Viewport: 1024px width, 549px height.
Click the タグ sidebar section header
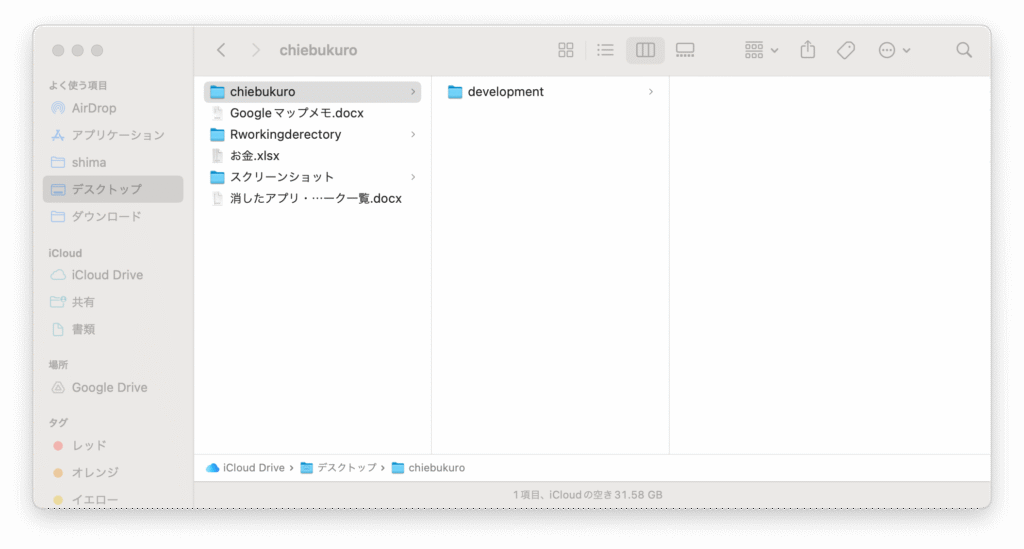pos(58,423)
